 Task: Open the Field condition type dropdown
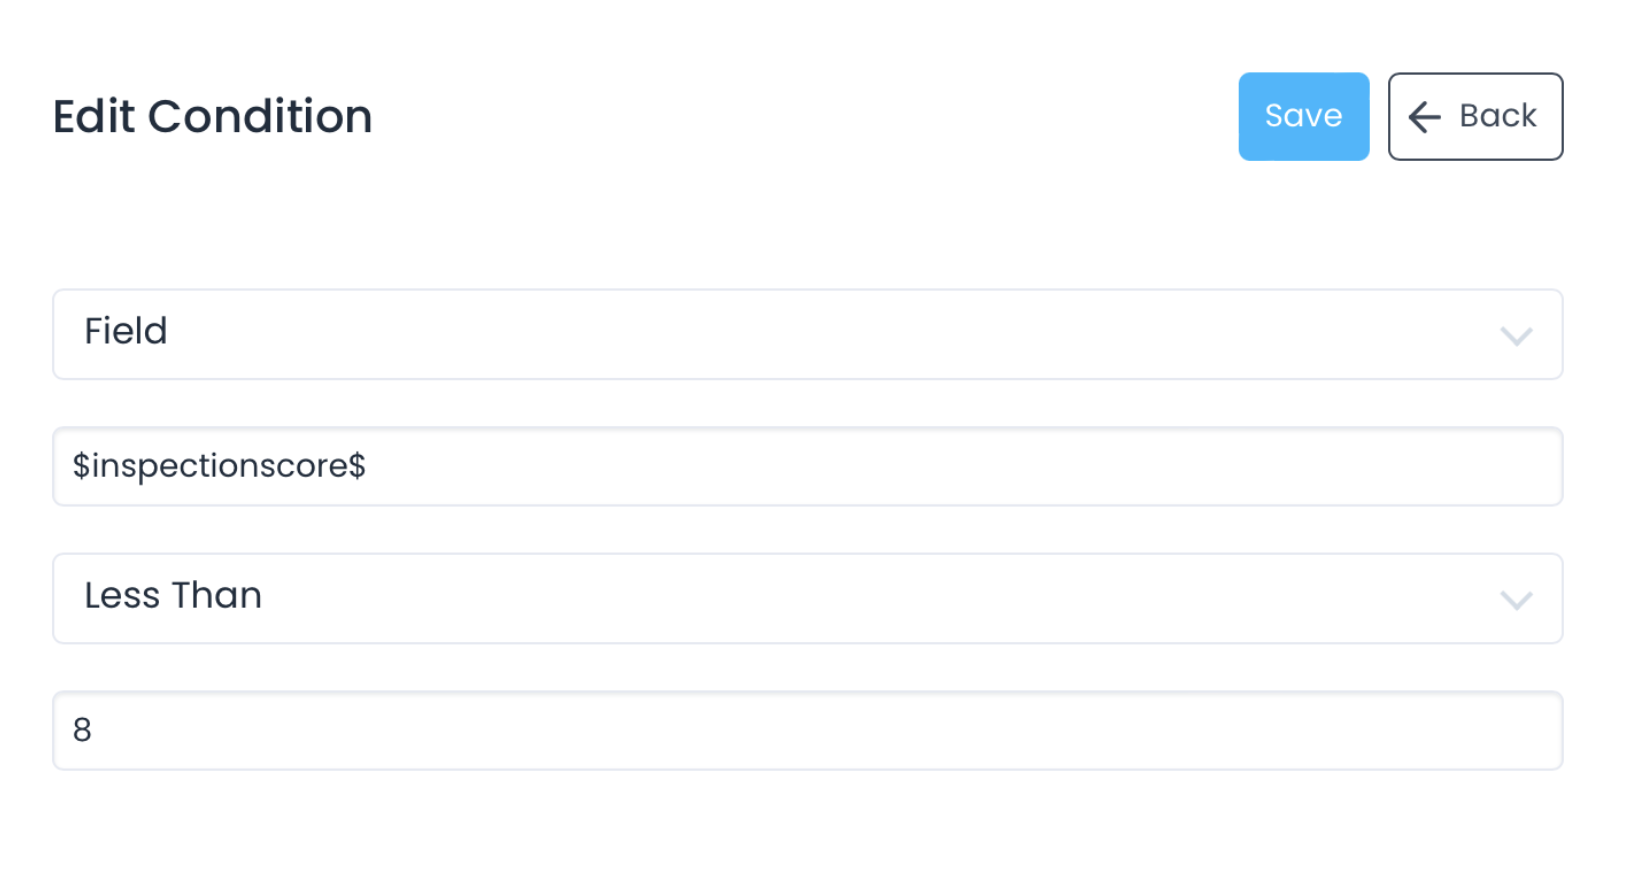coord(806,334)
